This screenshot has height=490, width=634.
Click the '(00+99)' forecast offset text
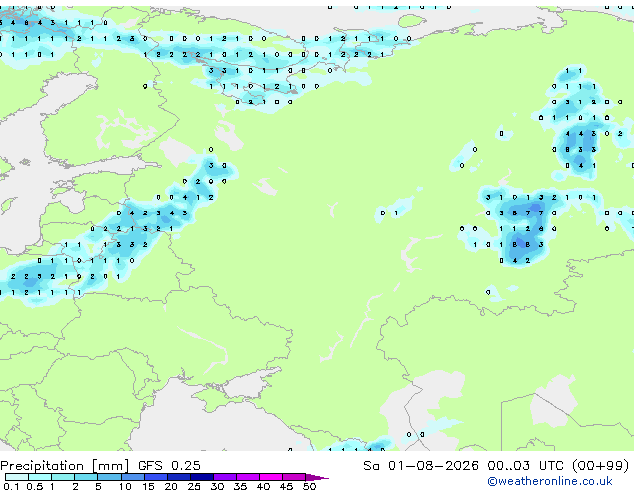coord(601,466)
